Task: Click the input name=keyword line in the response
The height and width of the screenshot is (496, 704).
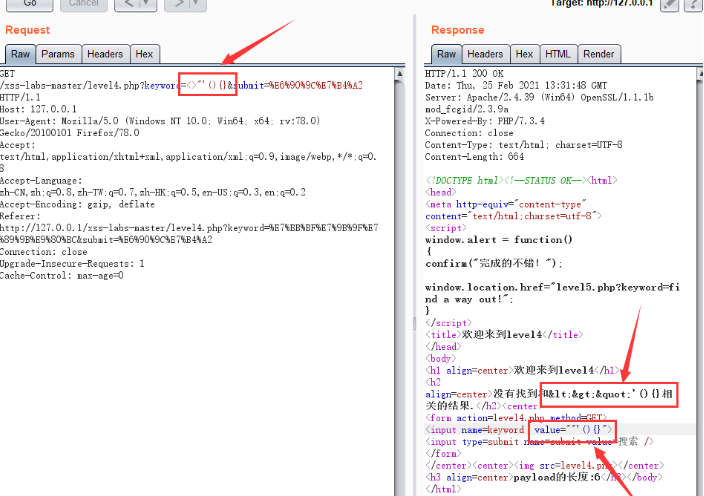Action: [519, 430]
